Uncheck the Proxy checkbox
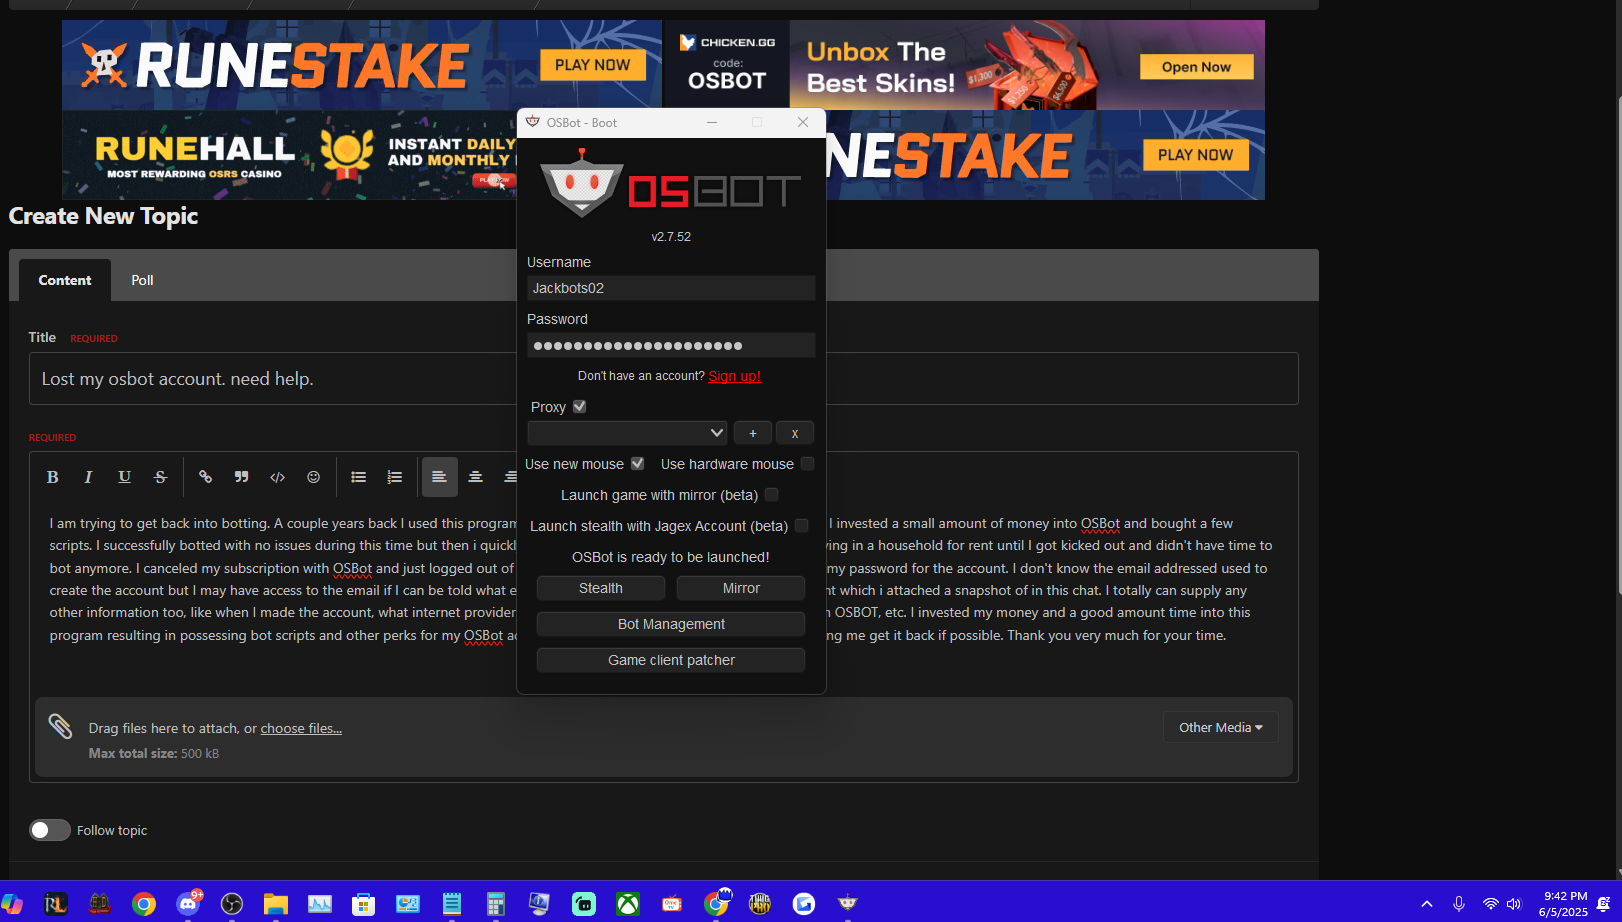The image size is (1622, 922). (x=580, y=407)
